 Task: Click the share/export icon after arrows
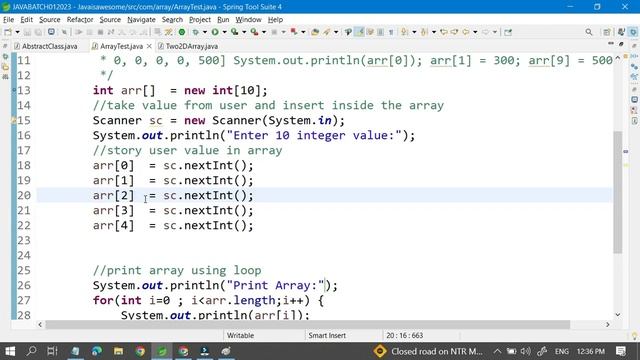tap(508, 32)
